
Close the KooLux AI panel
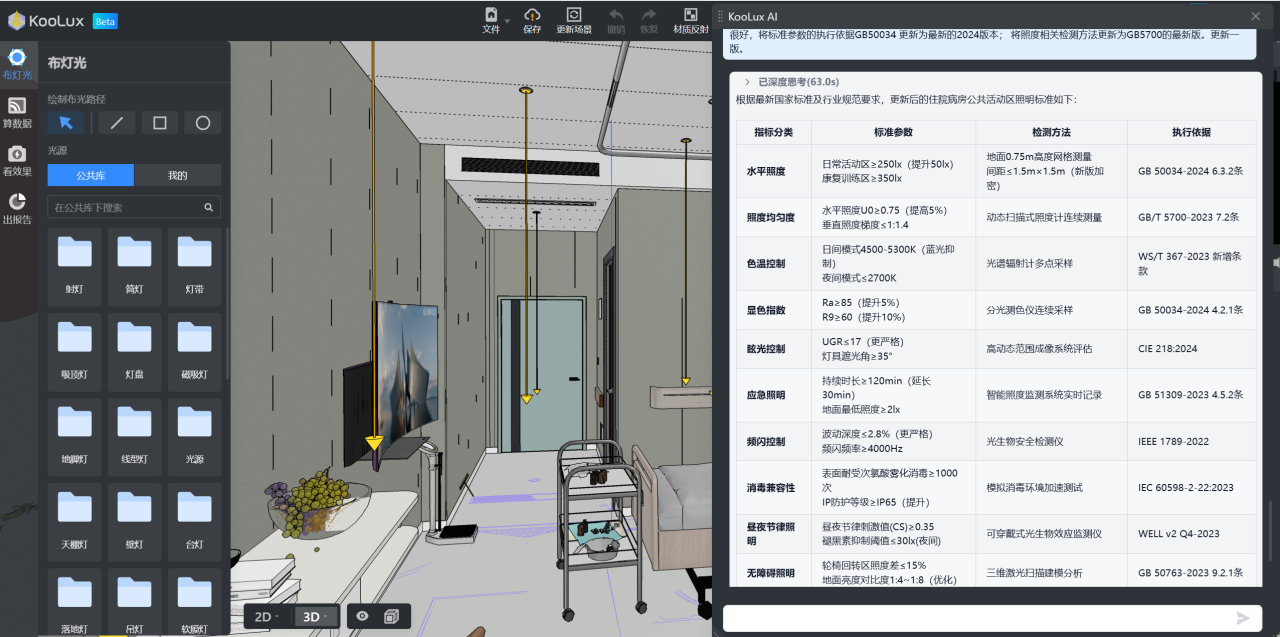point(1256,16)
